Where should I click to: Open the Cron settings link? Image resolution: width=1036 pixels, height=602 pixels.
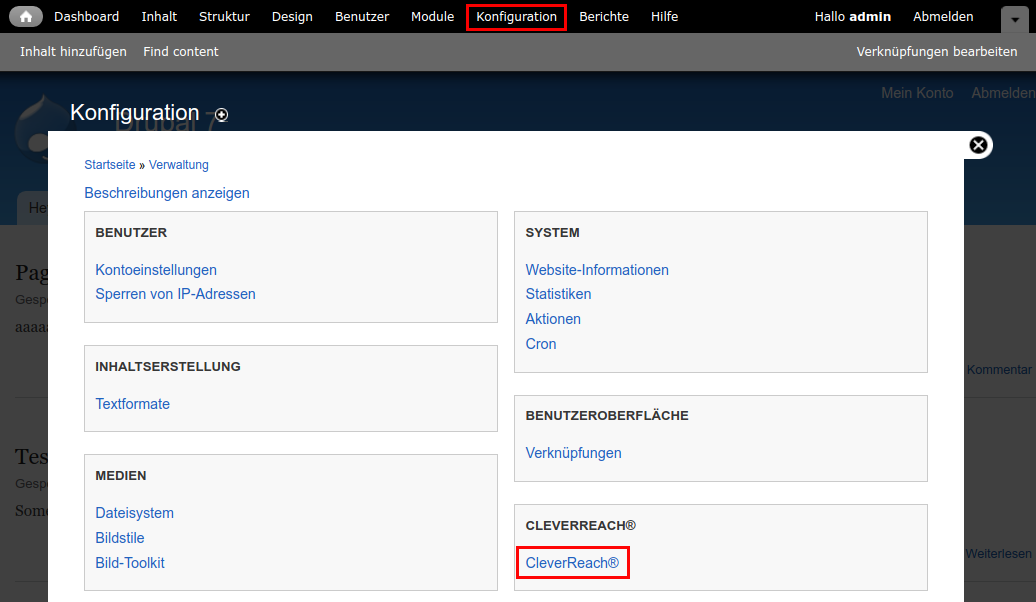[x=541, y=344]
